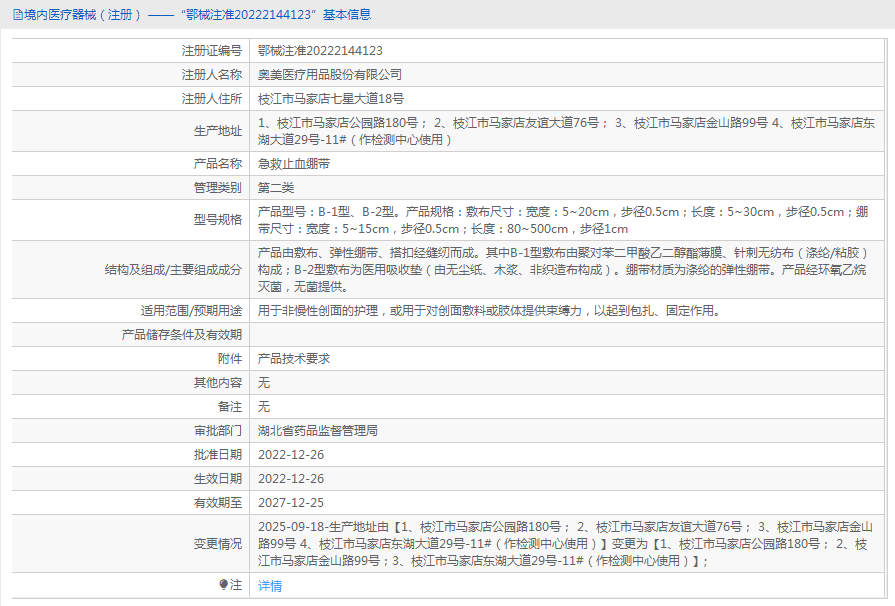Click the 注册人名称 label

[212, 75]
